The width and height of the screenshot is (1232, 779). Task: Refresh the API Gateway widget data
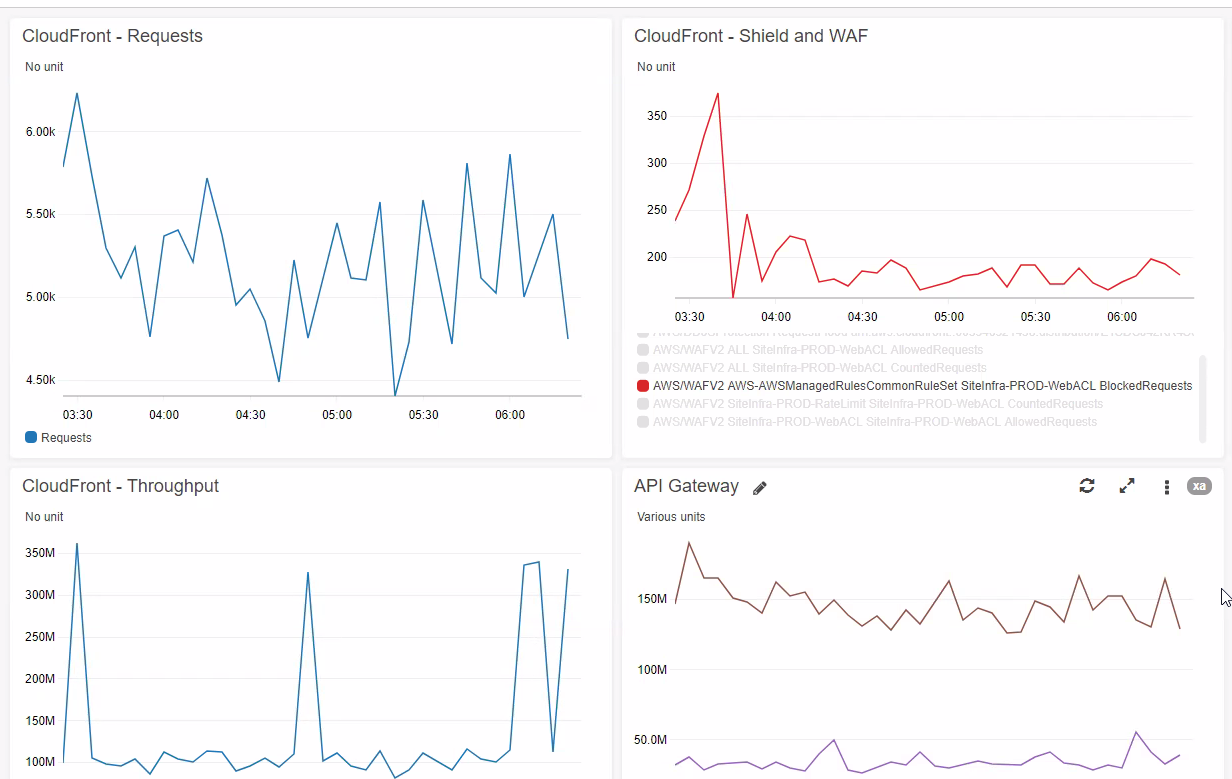coord(1087,486)
